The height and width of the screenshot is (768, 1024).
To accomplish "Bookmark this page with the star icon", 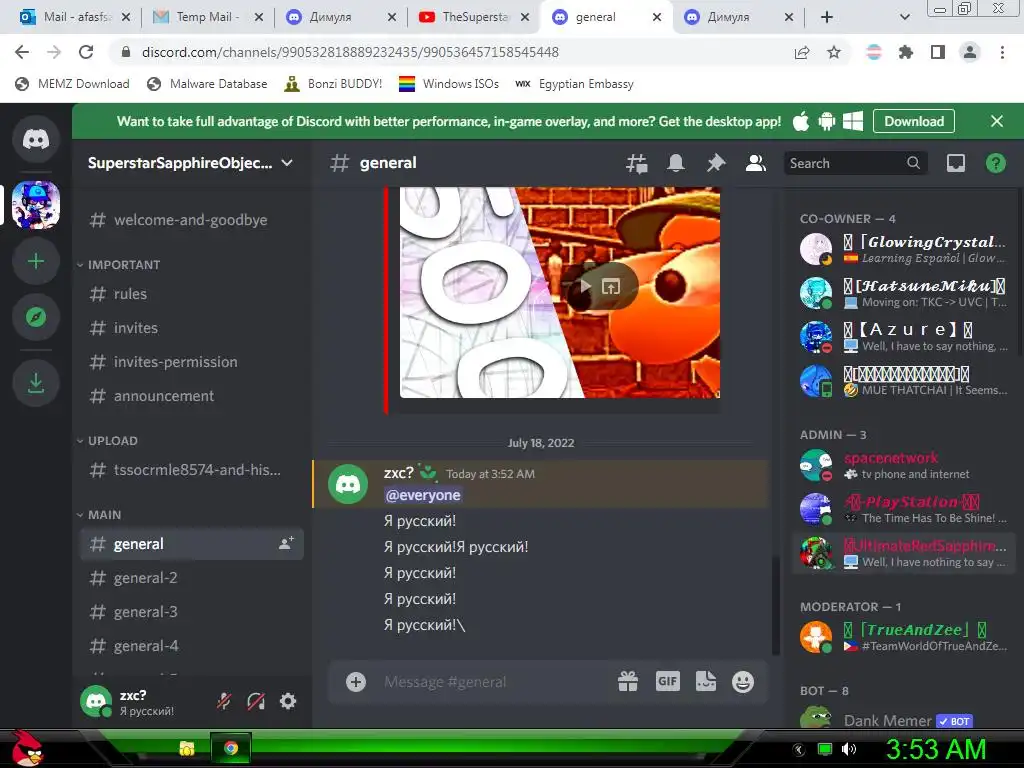I will 834,52.
